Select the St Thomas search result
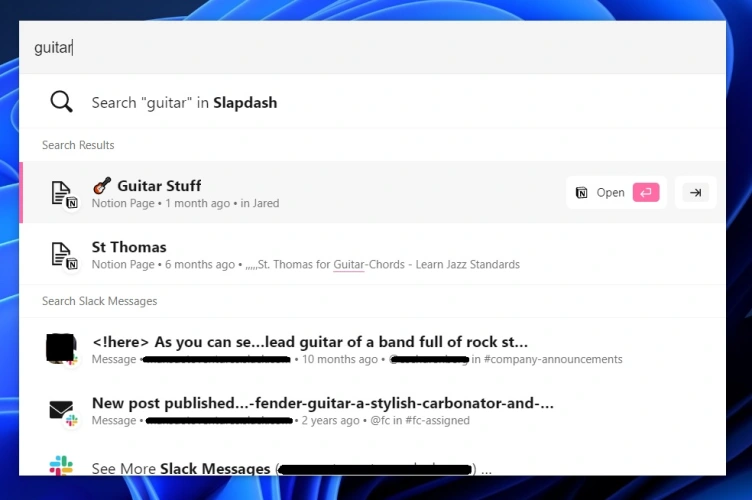The height and width of the screenshot is (500, 752). click(x=129, y=247)
